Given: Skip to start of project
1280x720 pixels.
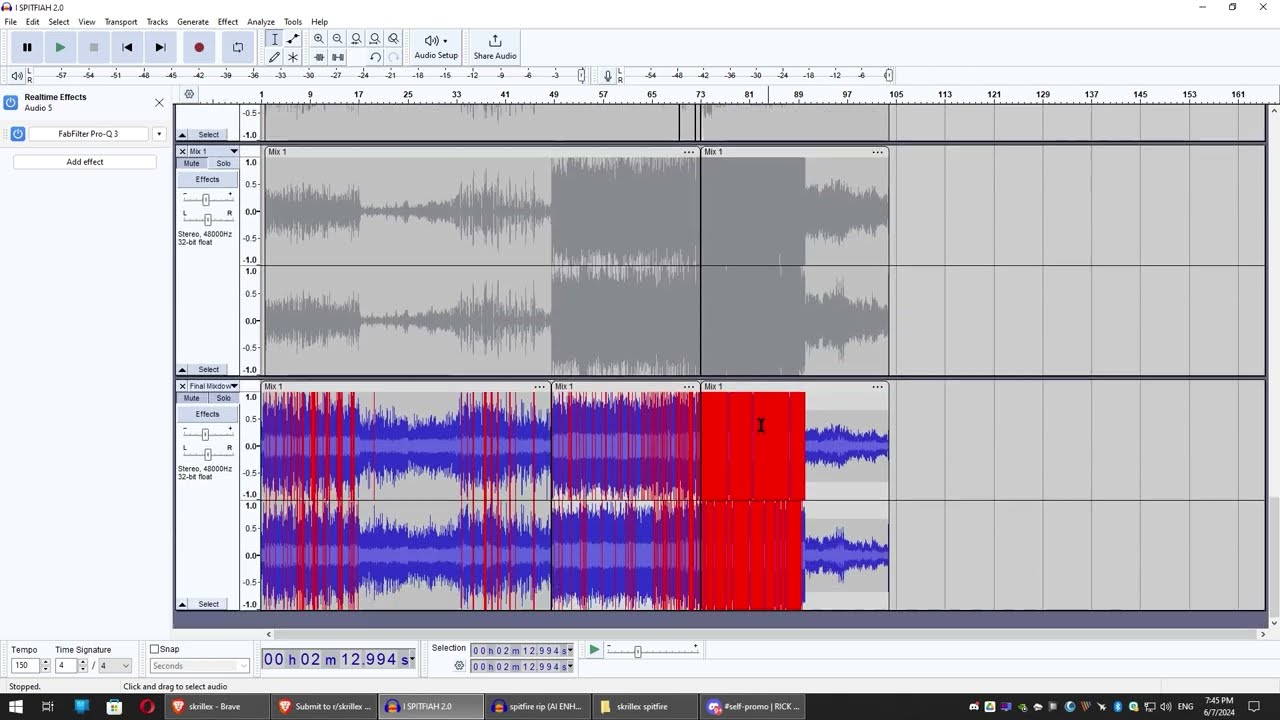Looking at the screenshot, I should point(127,47).
